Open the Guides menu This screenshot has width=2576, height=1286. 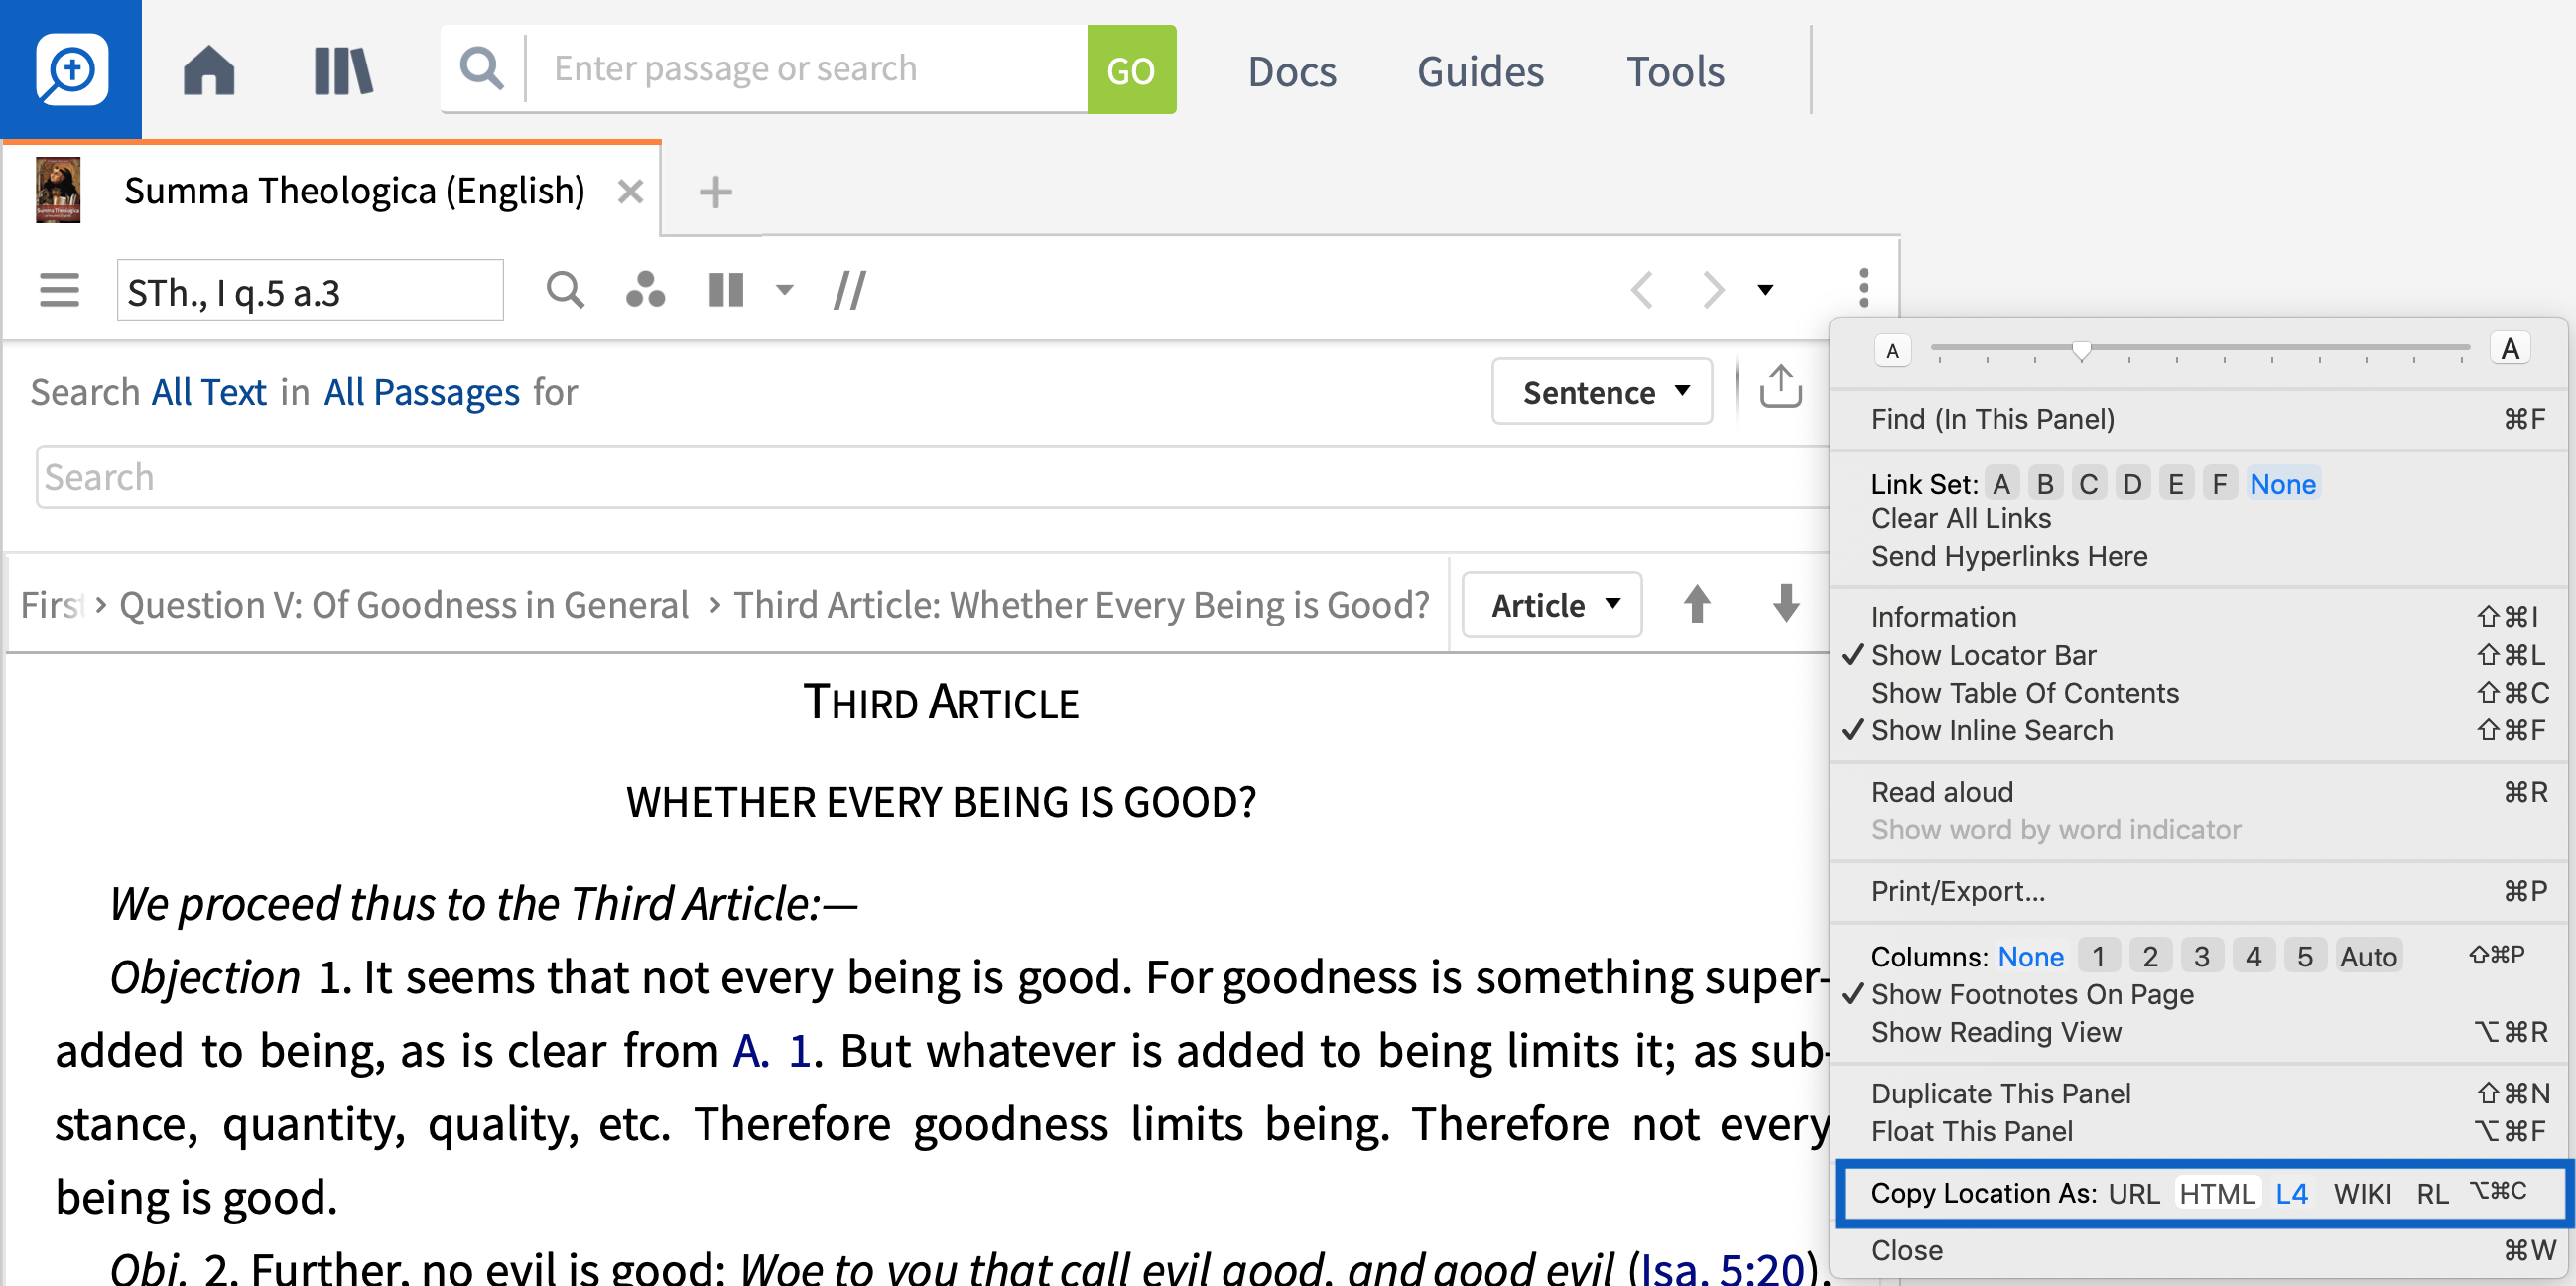click(x=1480, y=71)
